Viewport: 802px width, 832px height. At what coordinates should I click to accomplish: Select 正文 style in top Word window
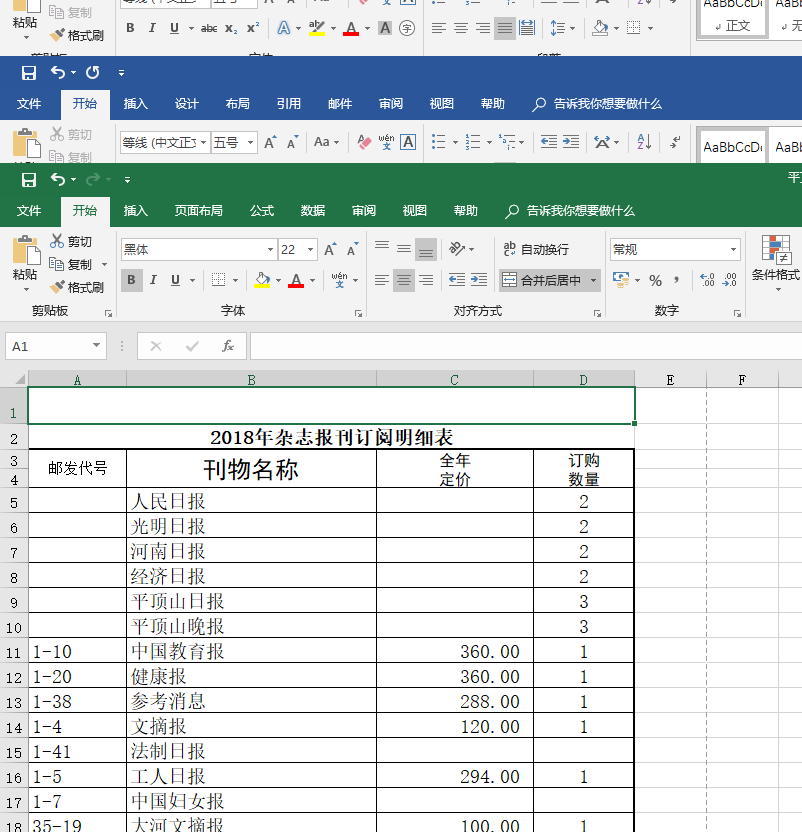pyautogui.click(x=734, y=17)
